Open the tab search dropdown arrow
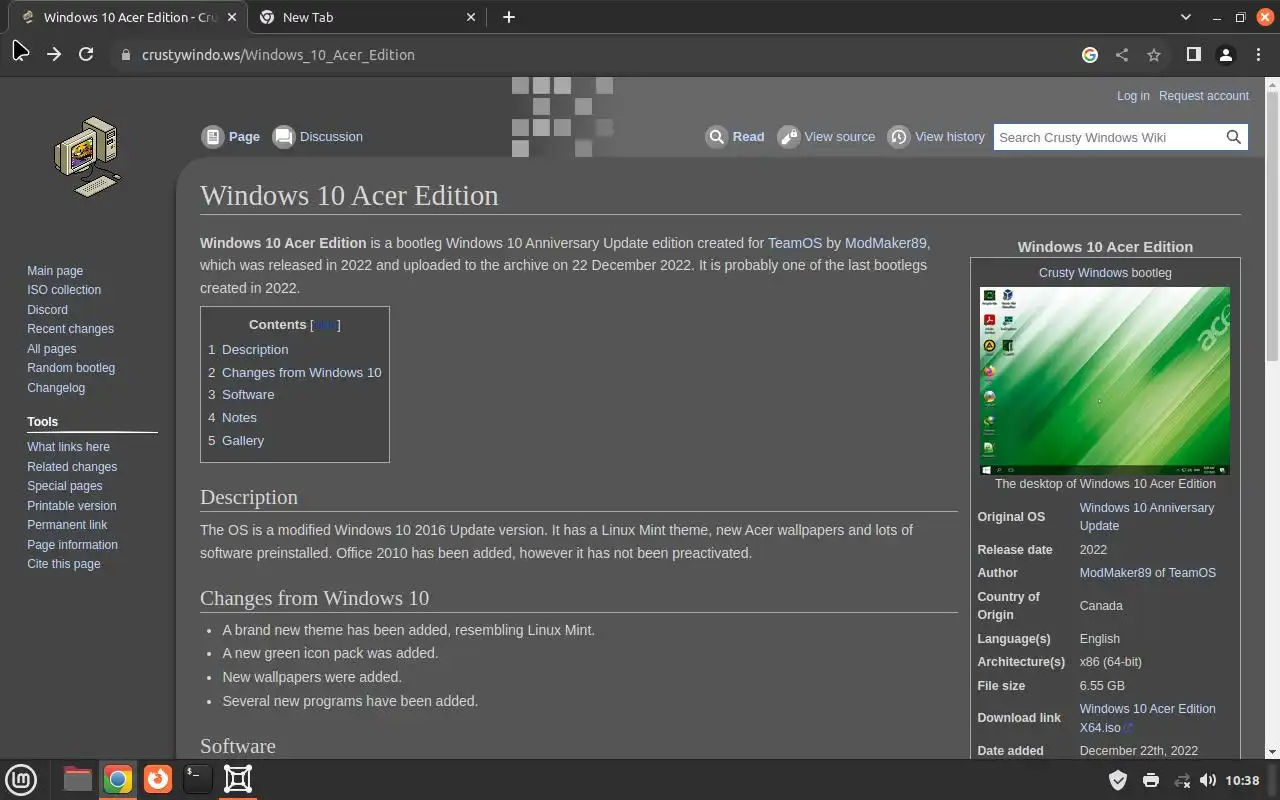This screenshot has width=1280, height=800. (x=1186, y=17)
